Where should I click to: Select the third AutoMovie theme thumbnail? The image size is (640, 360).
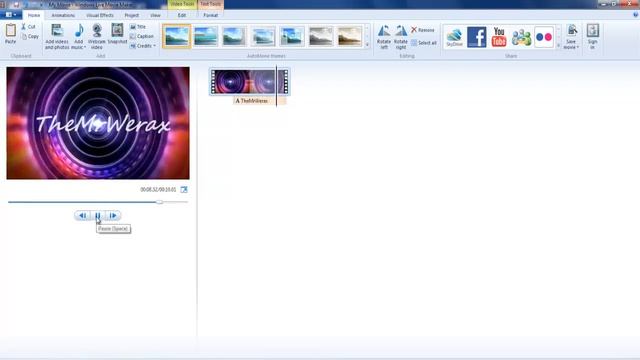tap(234, 36)
